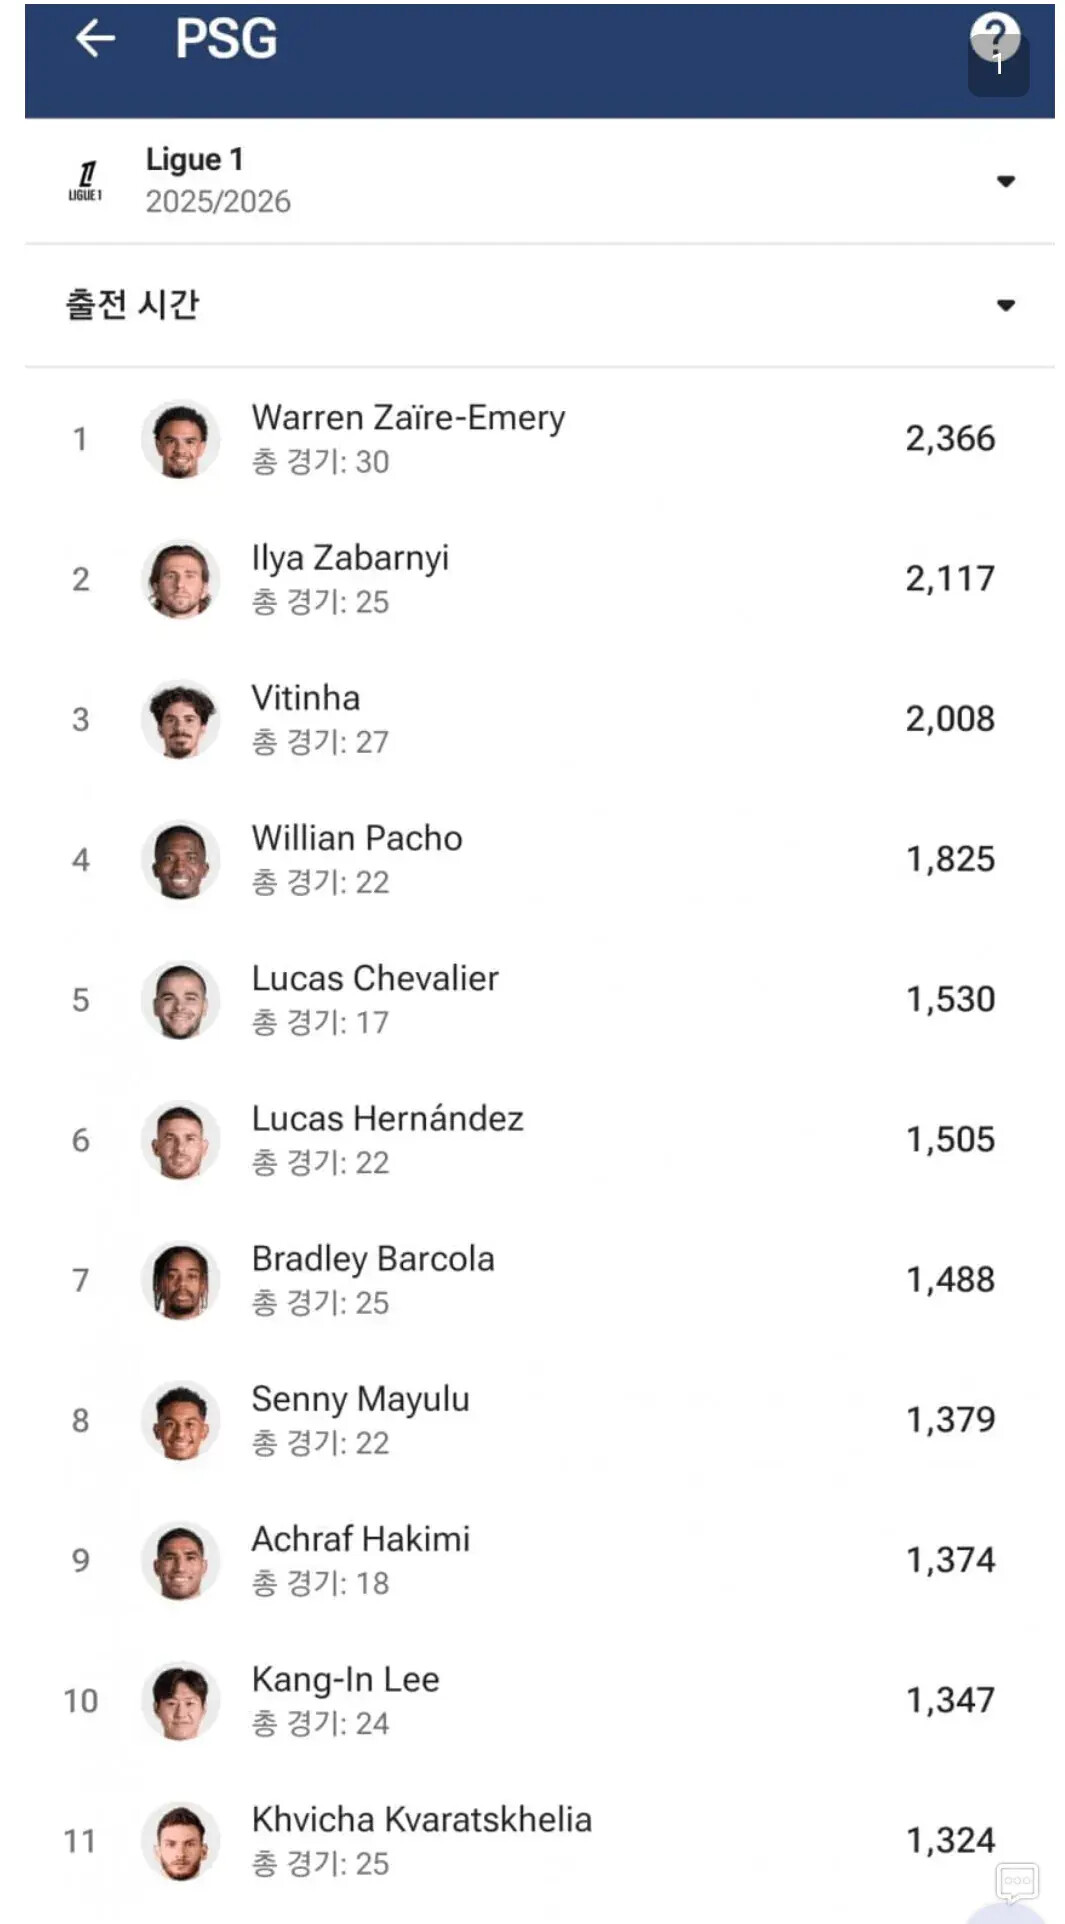Select Lucas Chevalier's name

[375, 978]
